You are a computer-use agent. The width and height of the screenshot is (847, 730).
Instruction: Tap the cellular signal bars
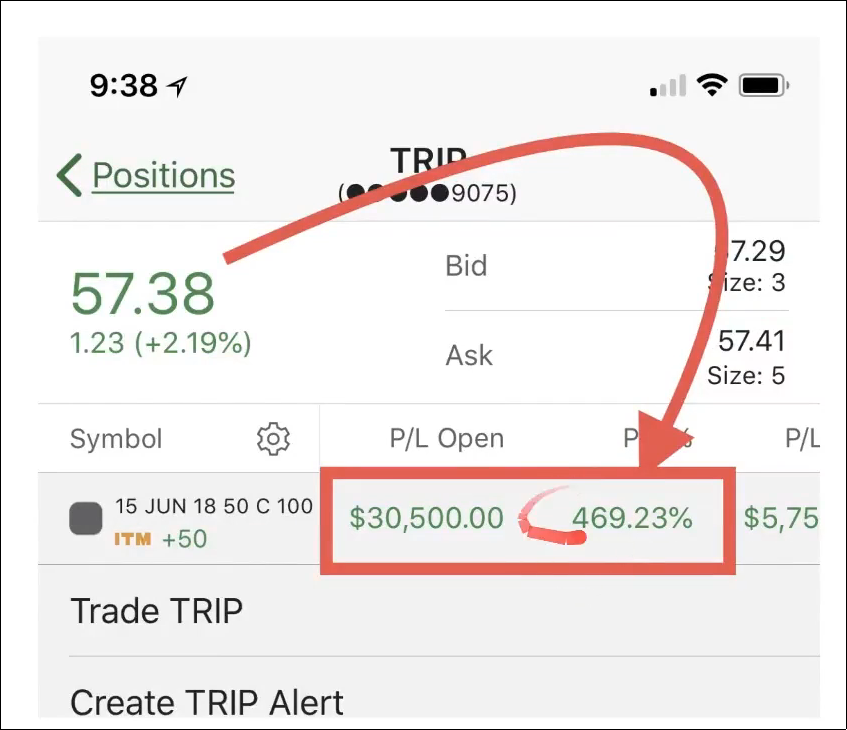668,85
